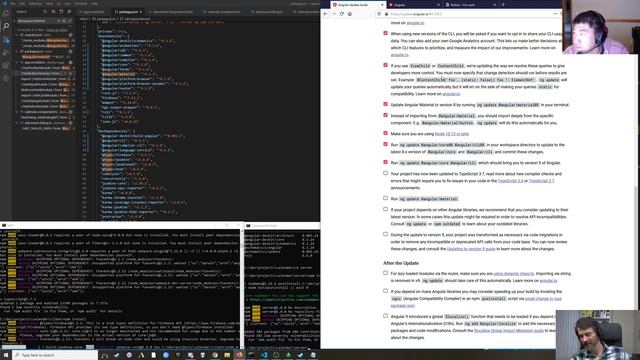The height and width of the screenshot is (360, 640).
Task: Refresh the search results in VS Code search panel
Action: [x=45, y=12]
